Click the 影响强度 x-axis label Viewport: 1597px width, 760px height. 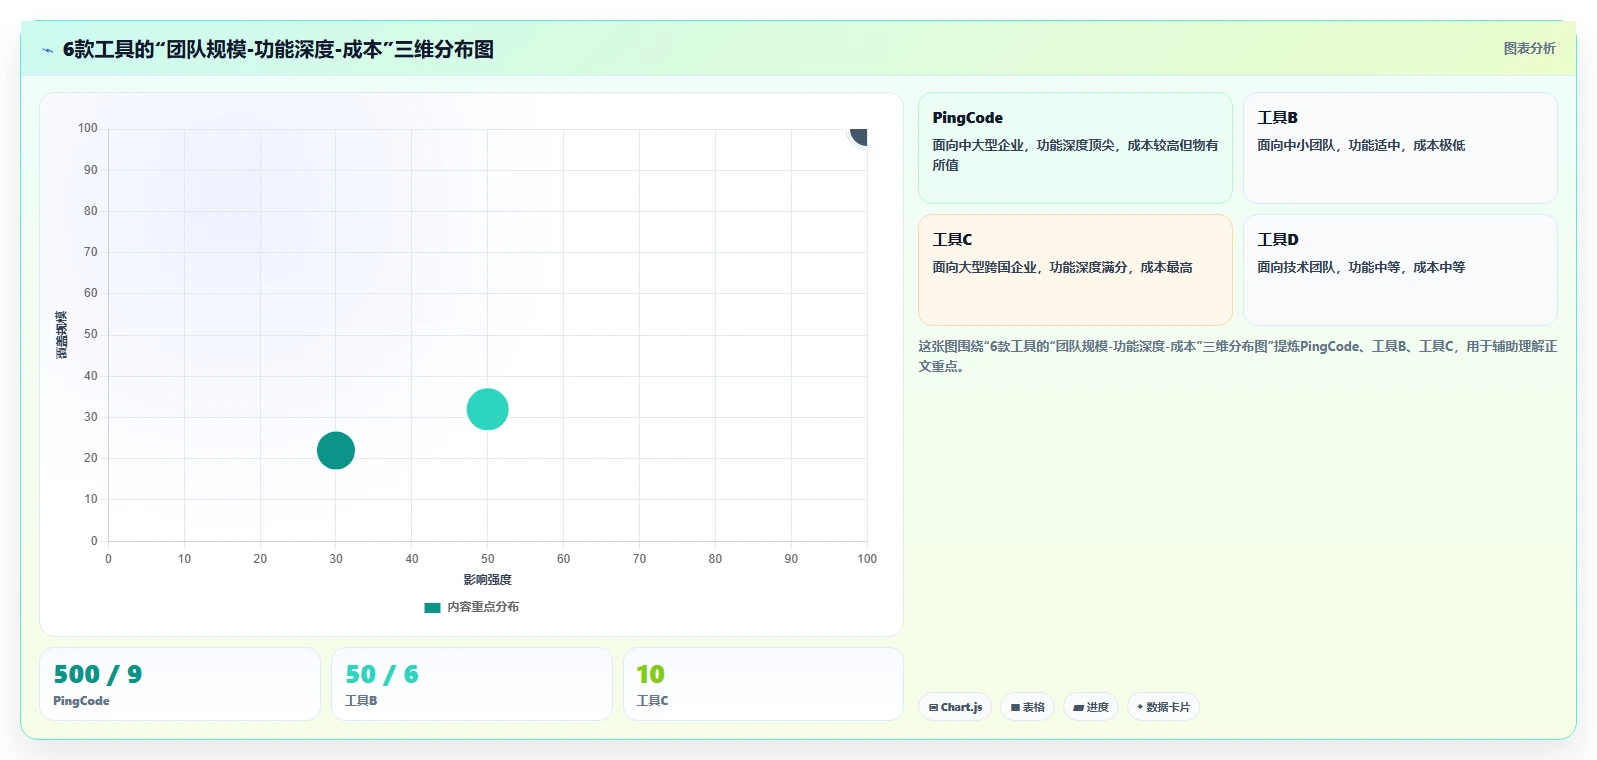pos(487,580)
